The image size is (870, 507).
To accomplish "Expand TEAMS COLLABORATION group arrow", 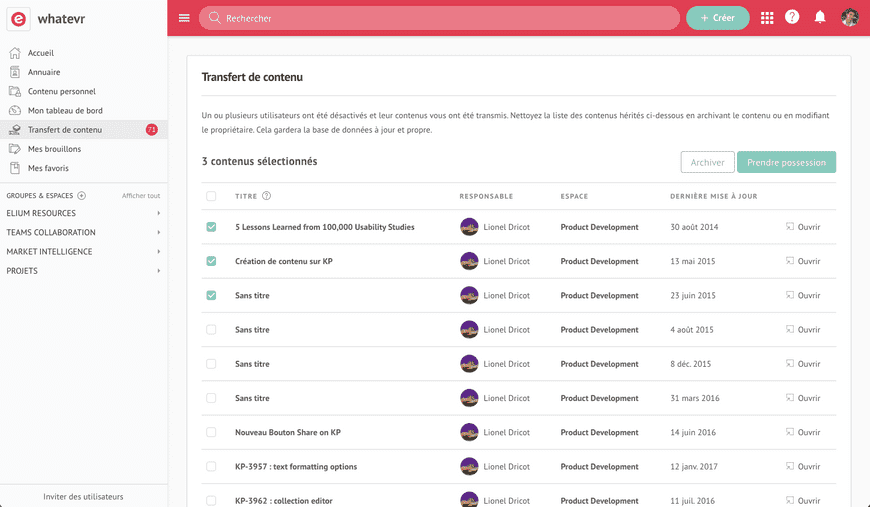I will click(x=159, y=232).
